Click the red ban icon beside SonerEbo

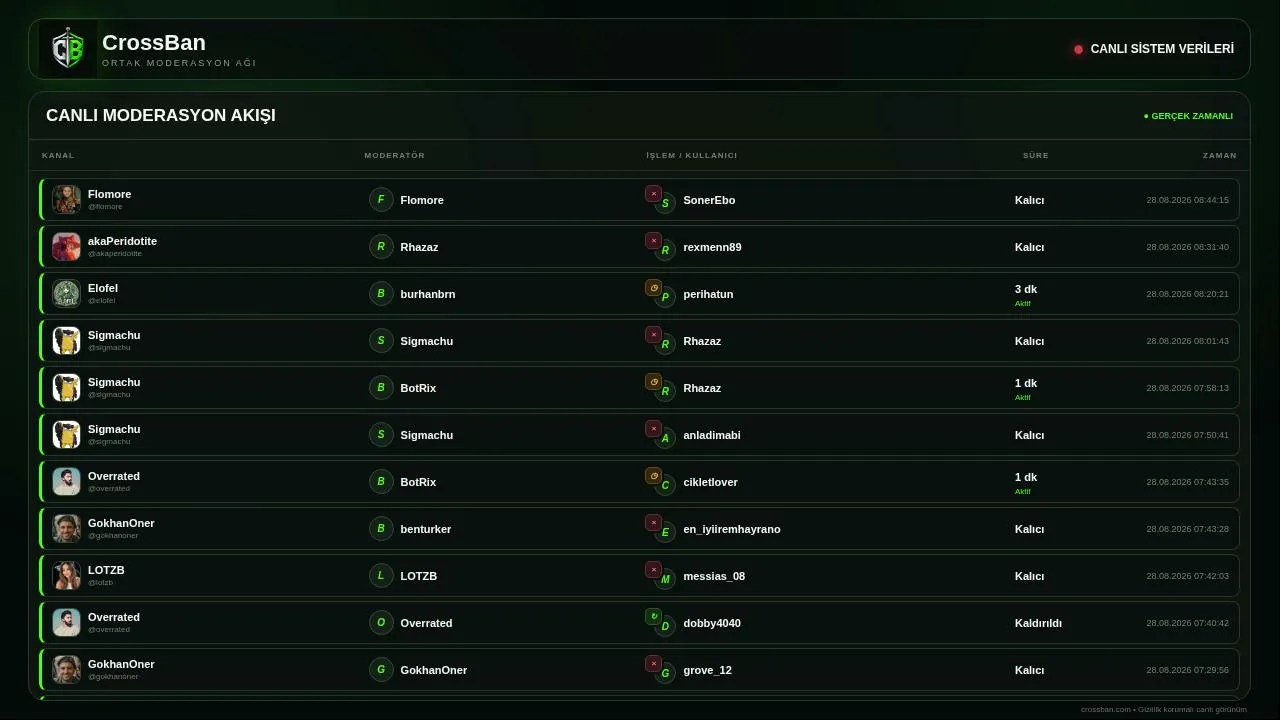click(x=653, y=194)
